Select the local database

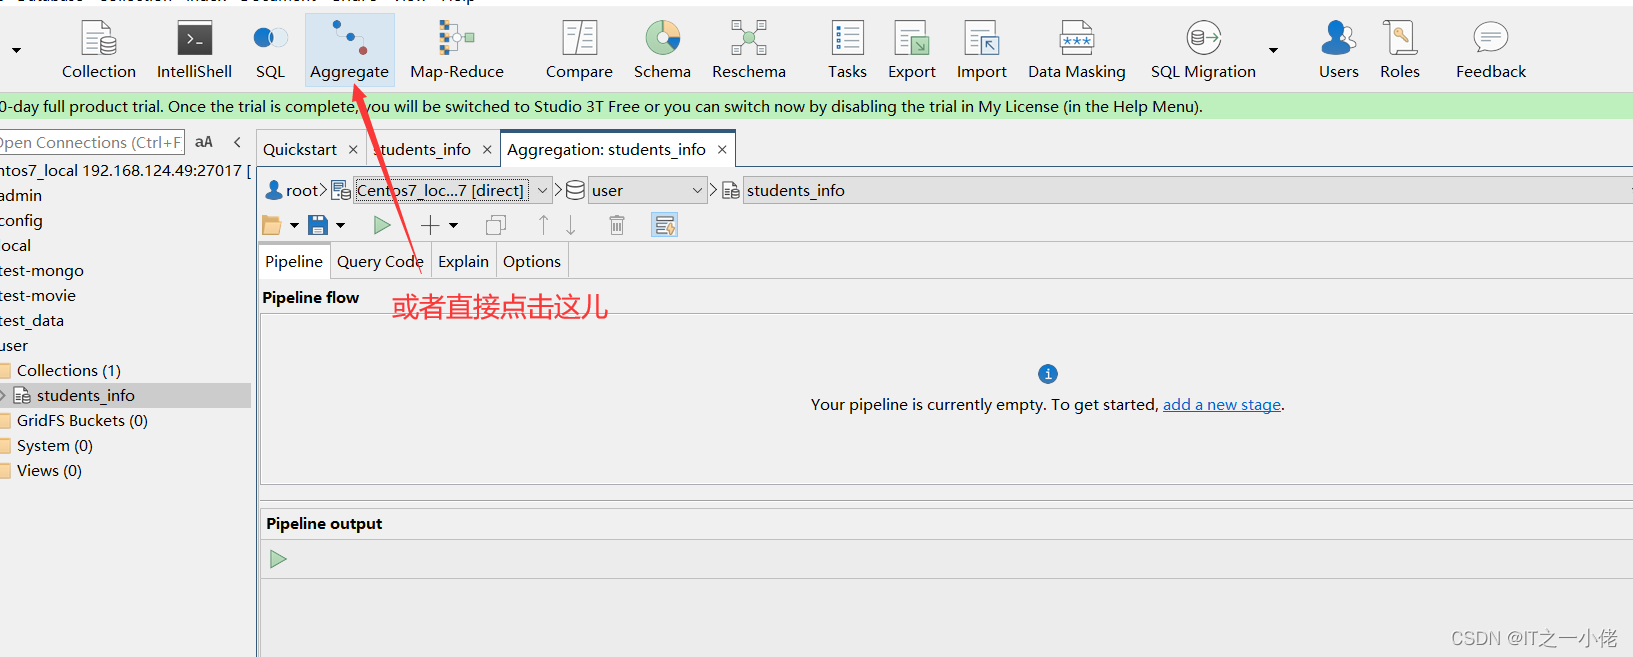click(x=16, y=245)
